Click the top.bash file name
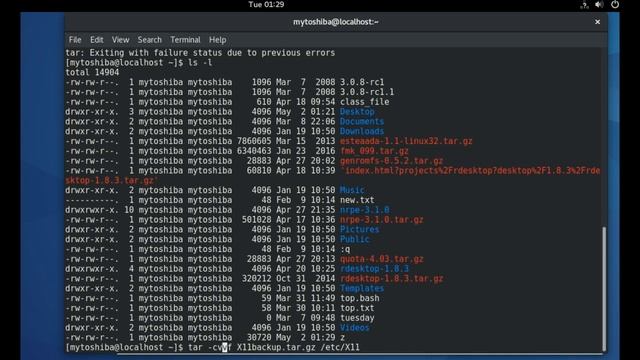640x360 pixels. (360, 298)
